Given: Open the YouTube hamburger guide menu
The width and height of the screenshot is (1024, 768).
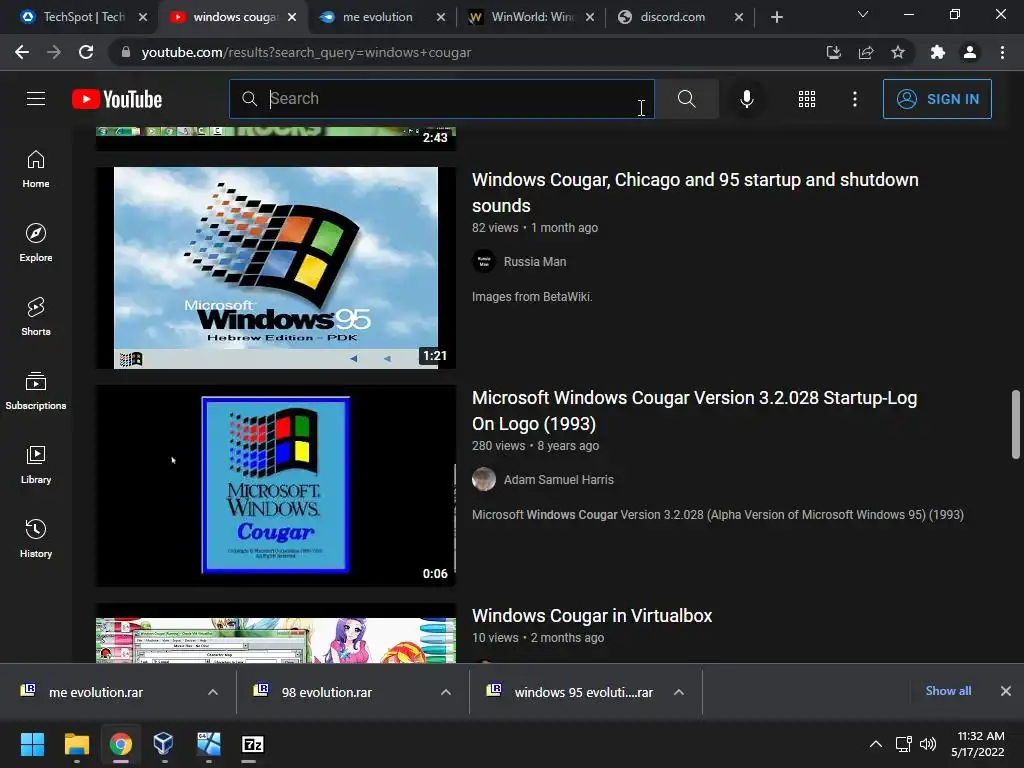Looking at the screenshot, I should click(36, 99).
